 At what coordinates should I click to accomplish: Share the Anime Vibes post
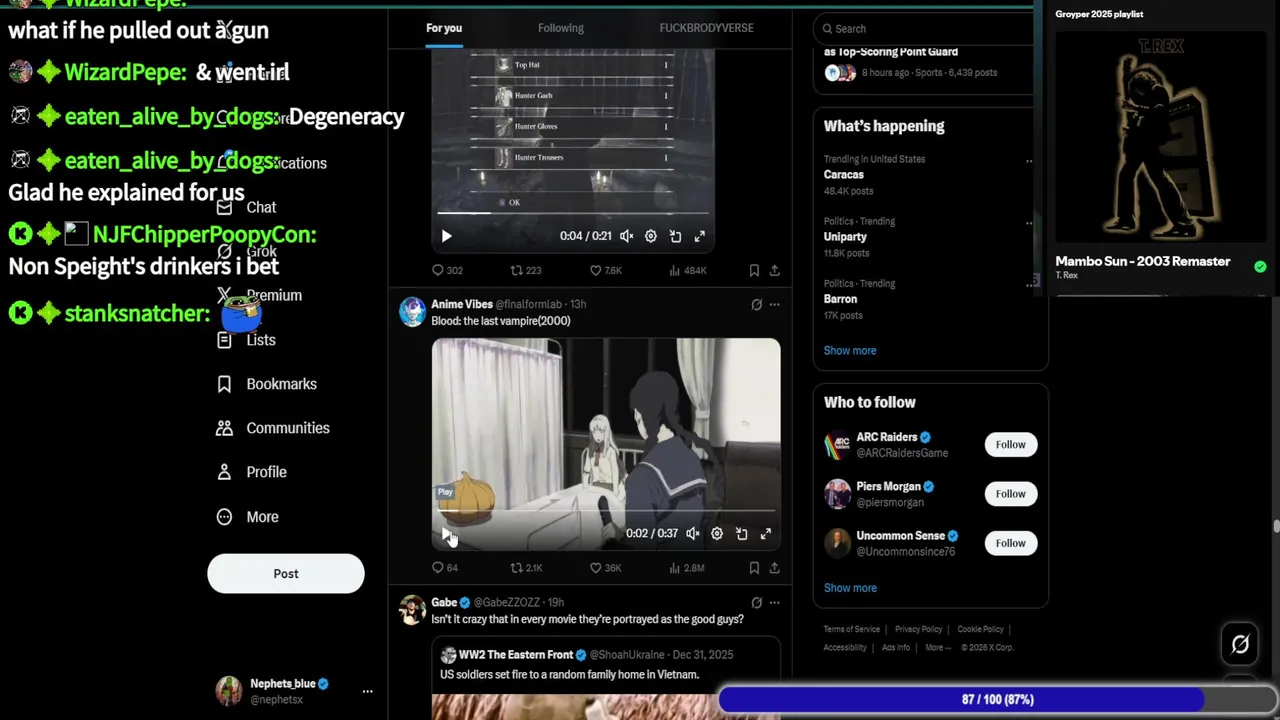(x=774, y=568)
